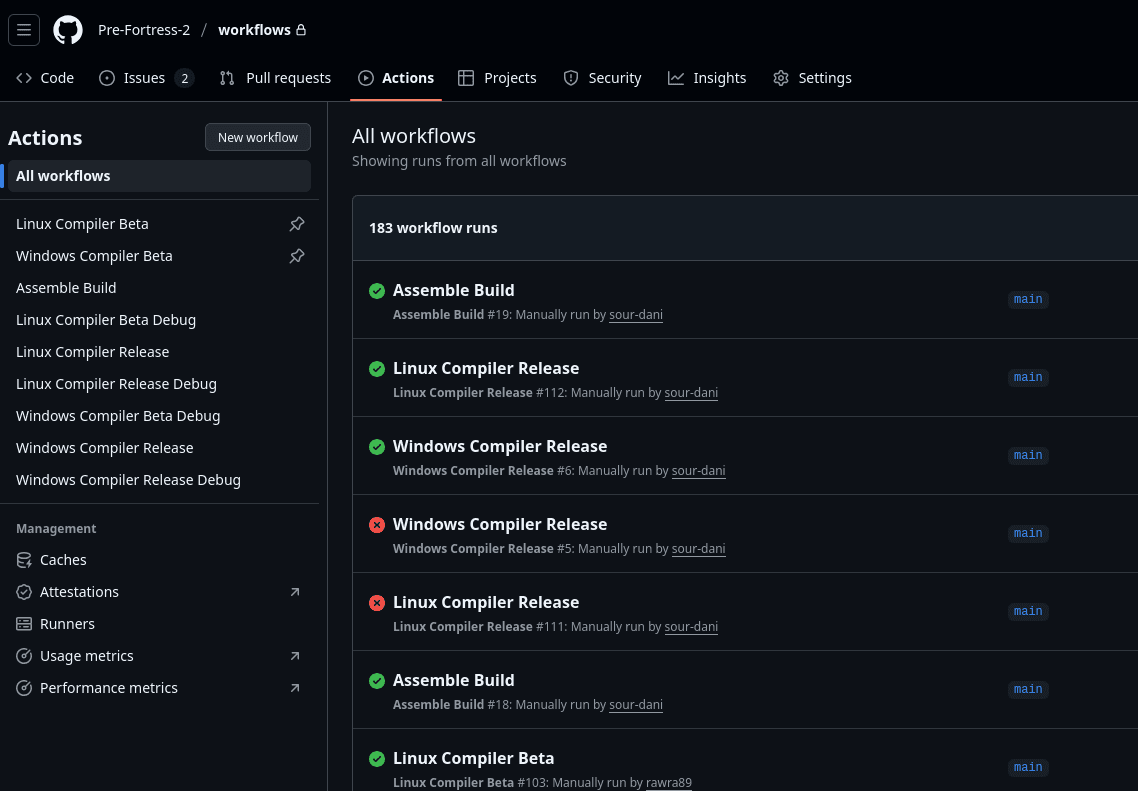1138x791 pixels.
Task: Open Assemble Build run #18
Action: (x=454, y=680)
